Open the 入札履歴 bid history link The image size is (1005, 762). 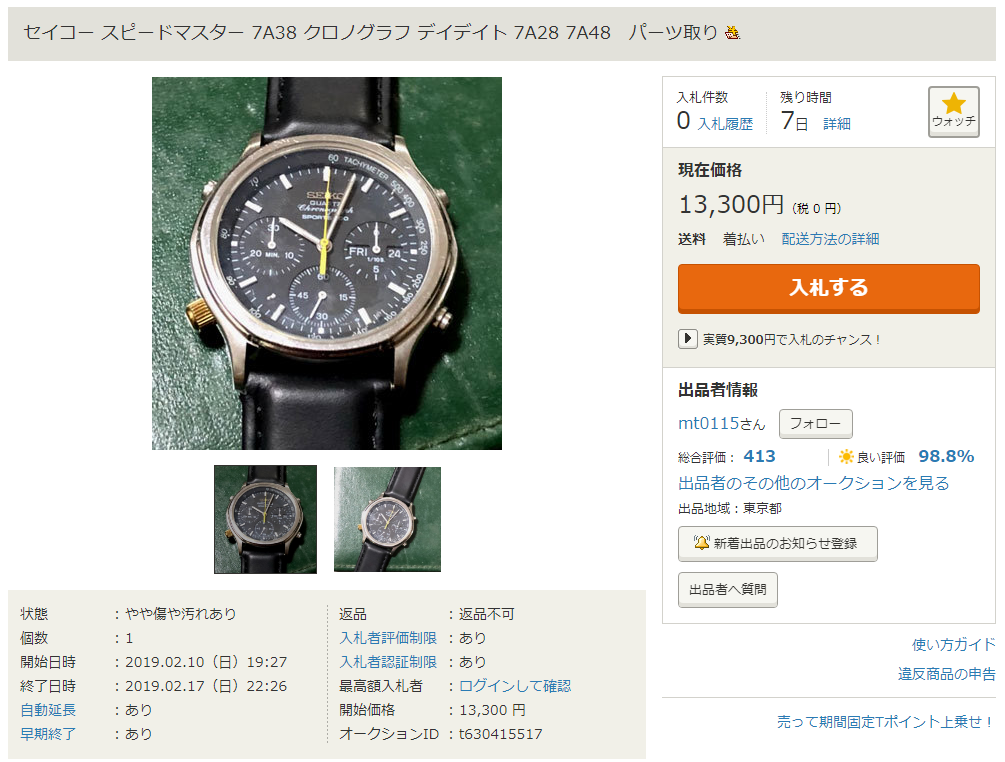point(725,124)
